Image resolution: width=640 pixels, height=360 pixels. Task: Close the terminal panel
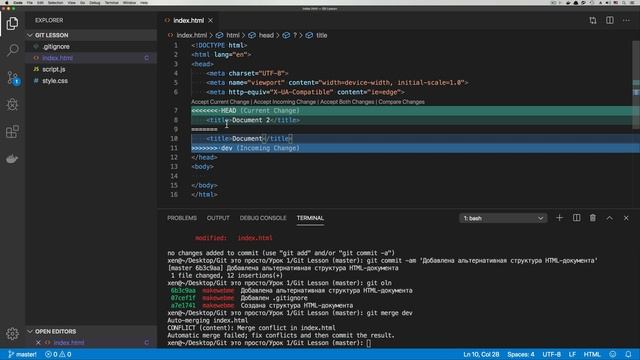pyautogui.click(x=626, y=218)
